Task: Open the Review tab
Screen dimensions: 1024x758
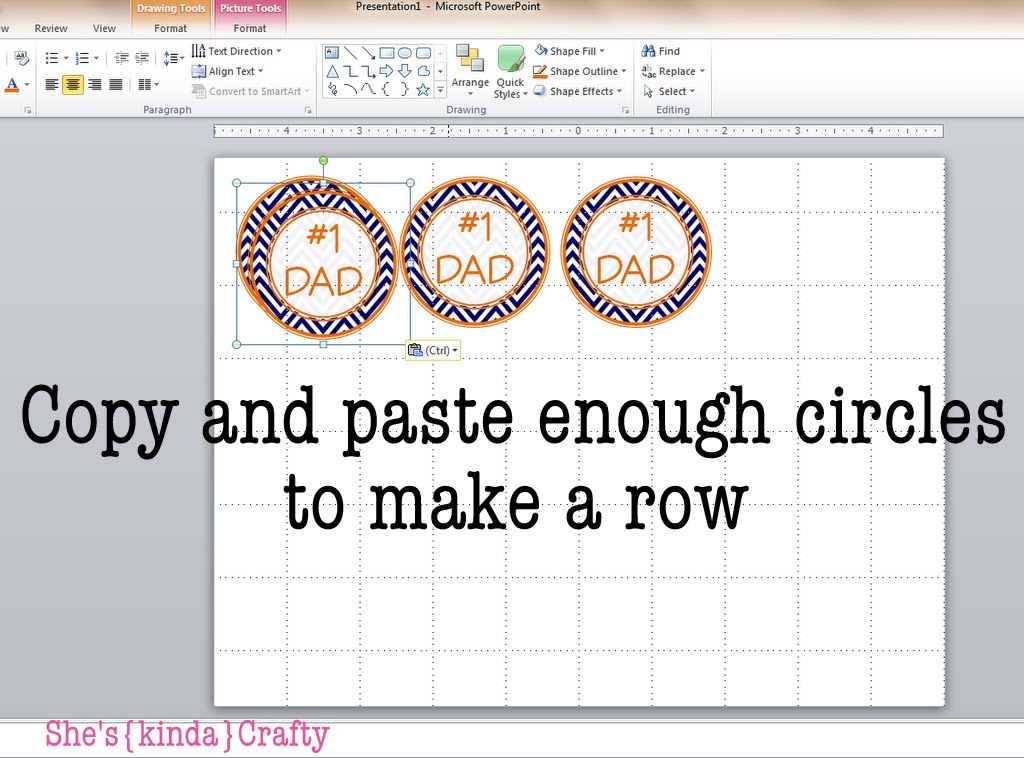Action: click(51, 28)
